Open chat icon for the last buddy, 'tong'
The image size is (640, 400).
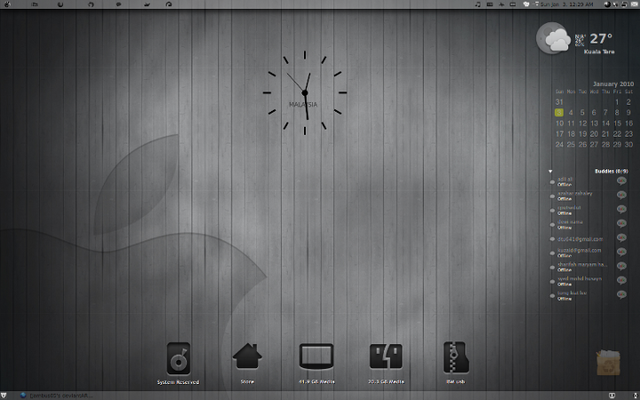[621, 294]
